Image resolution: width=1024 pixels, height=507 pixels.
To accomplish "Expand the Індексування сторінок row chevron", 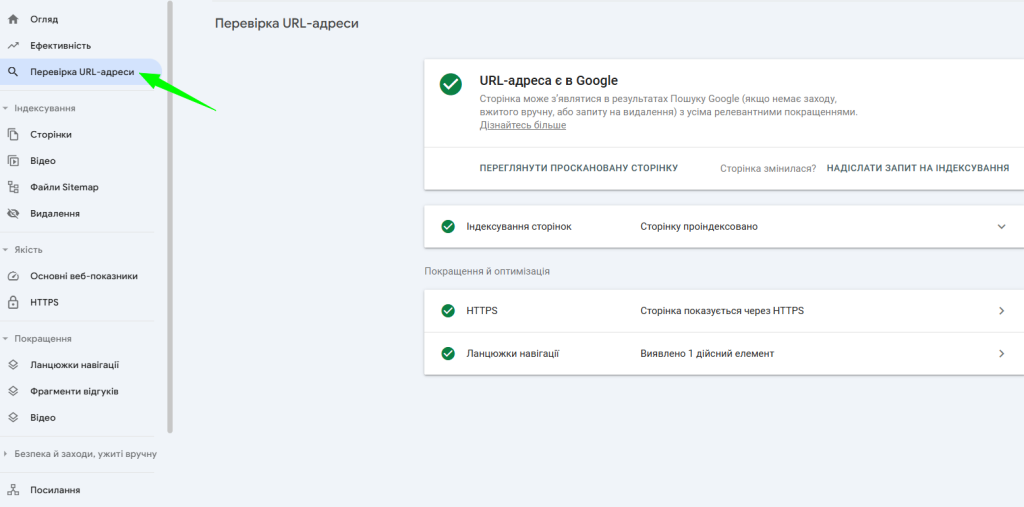I will click(1001, 227).
